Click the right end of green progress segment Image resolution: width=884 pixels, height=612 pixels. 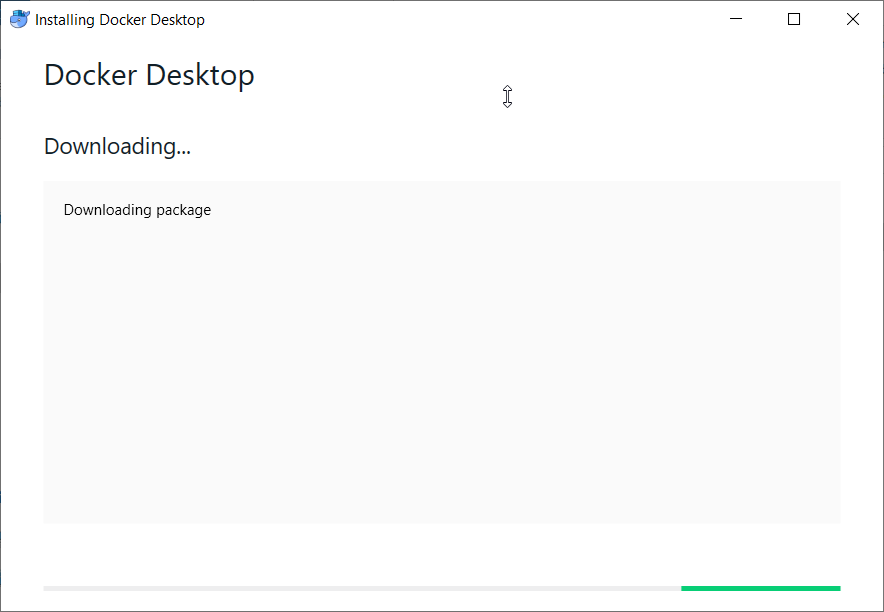(837, 588)
